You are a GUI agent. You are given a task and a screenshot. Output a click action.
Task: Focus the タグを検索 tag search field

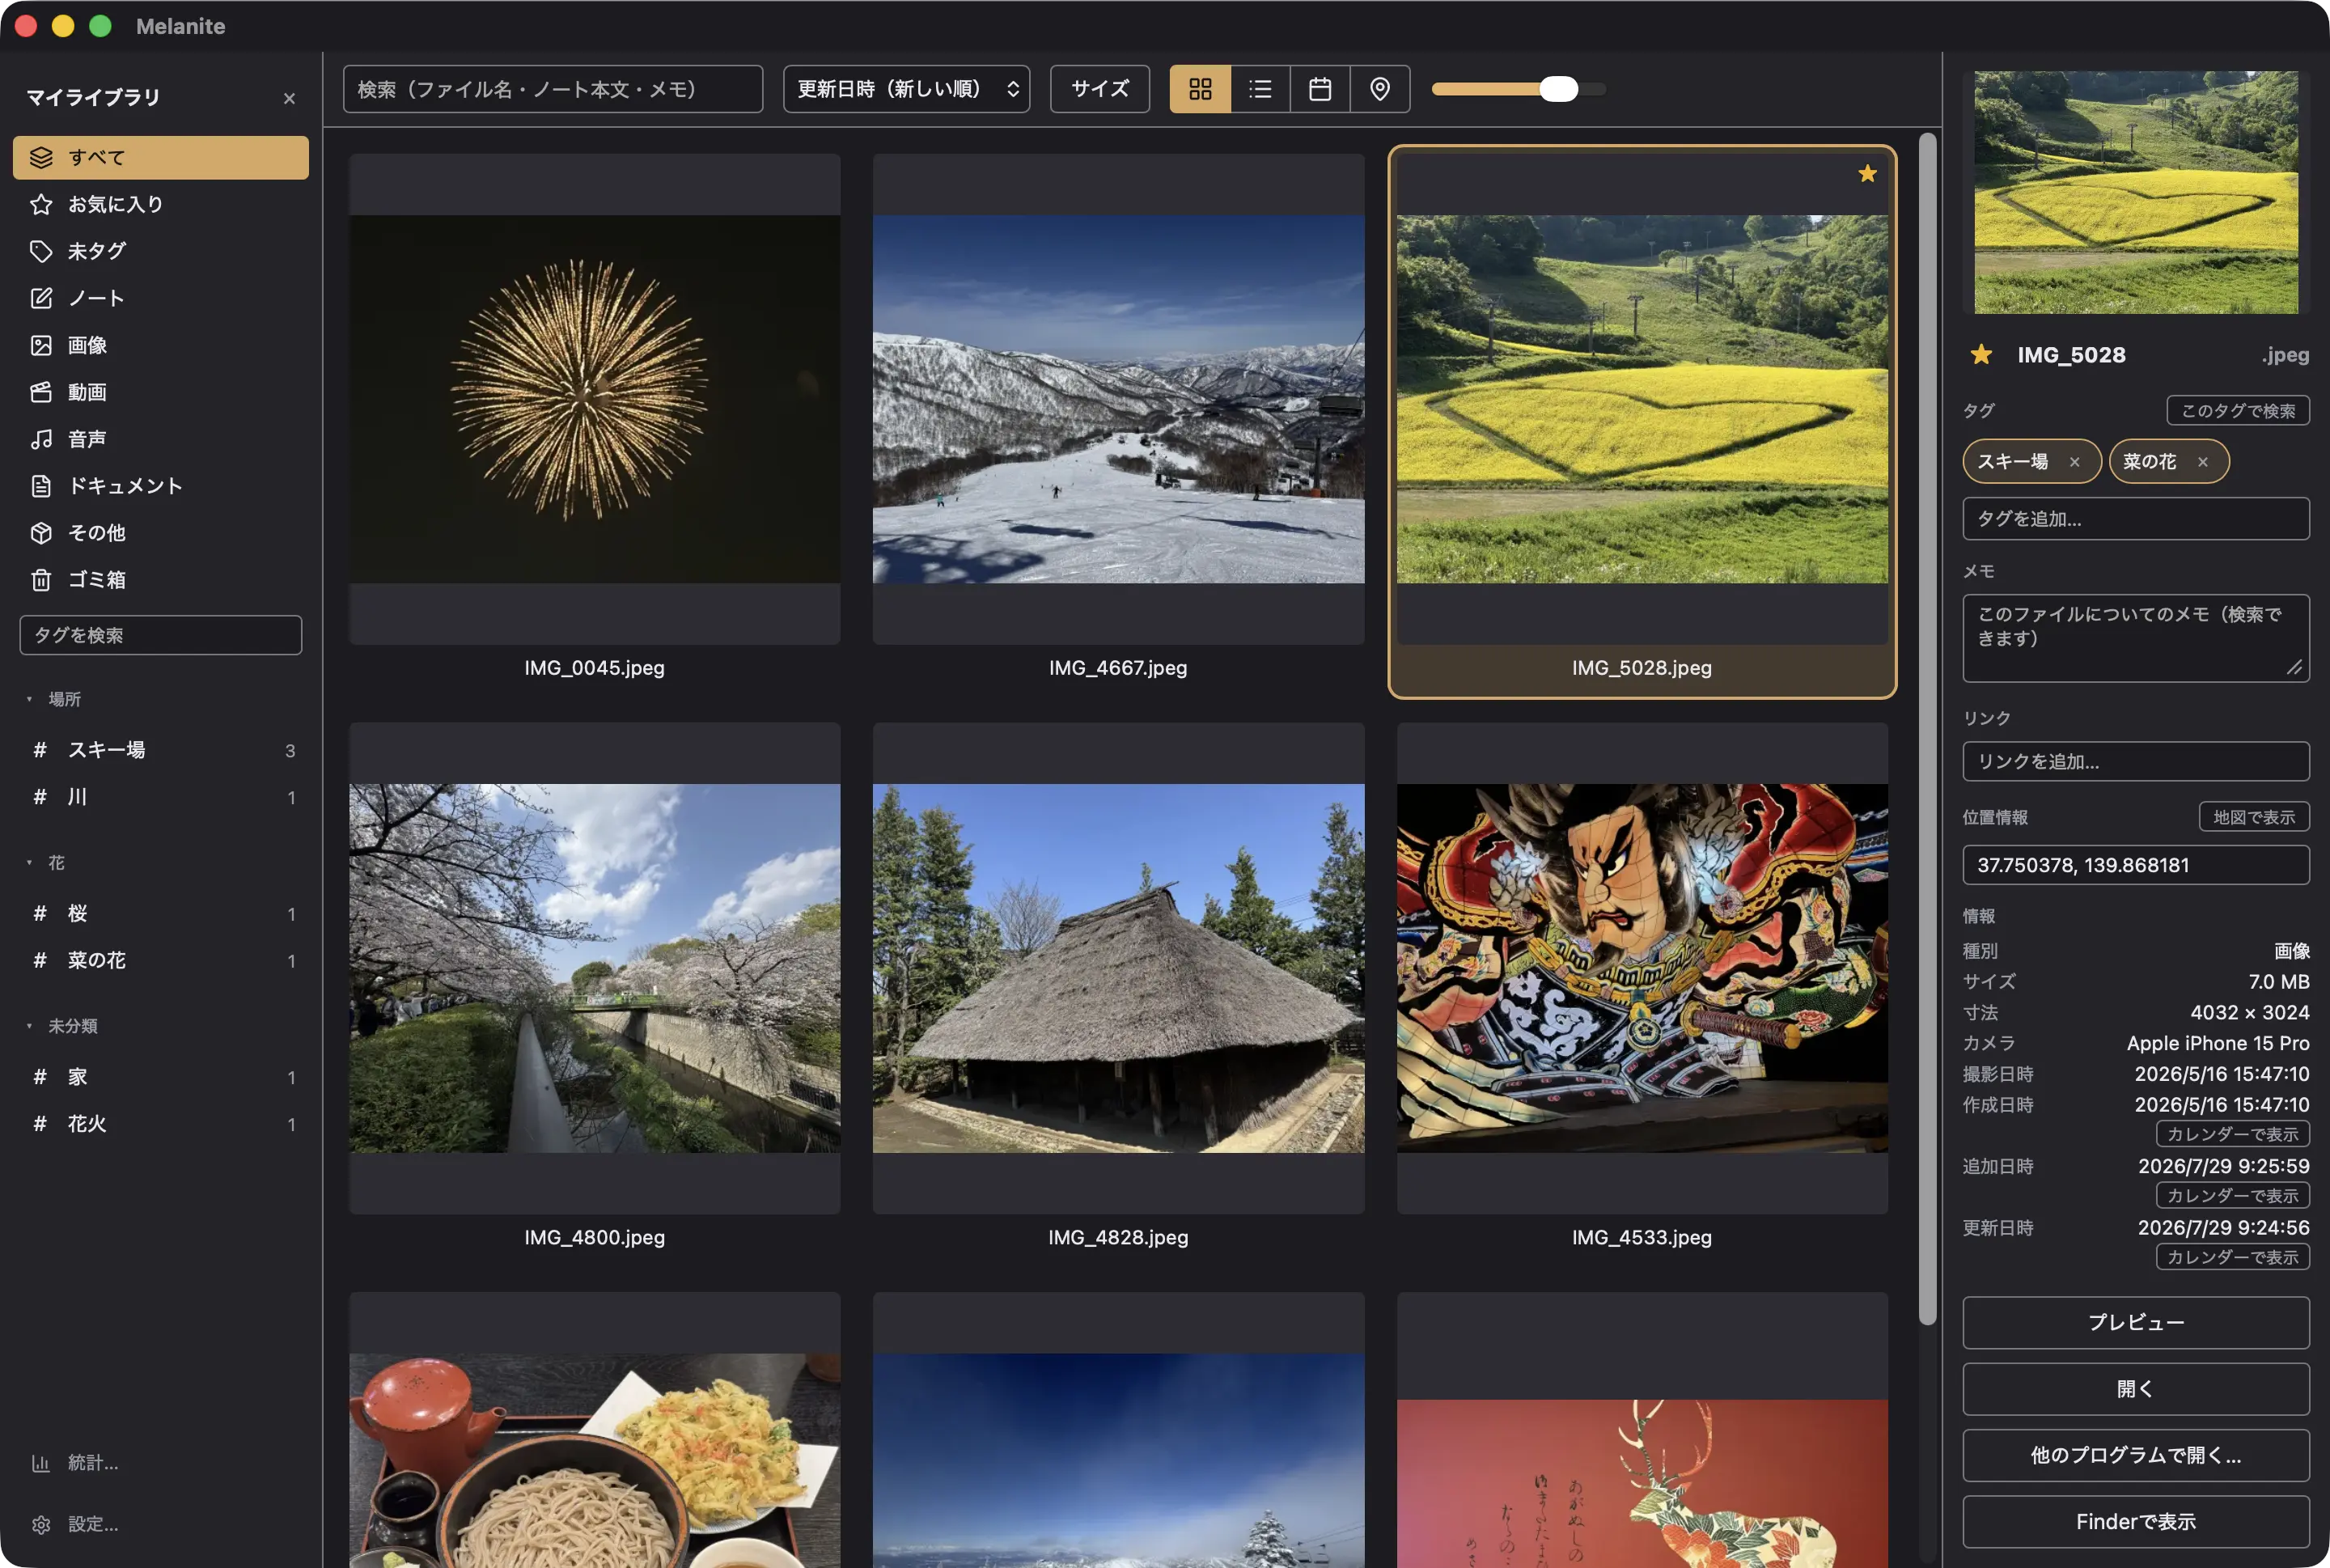click(x=161, y=635)
